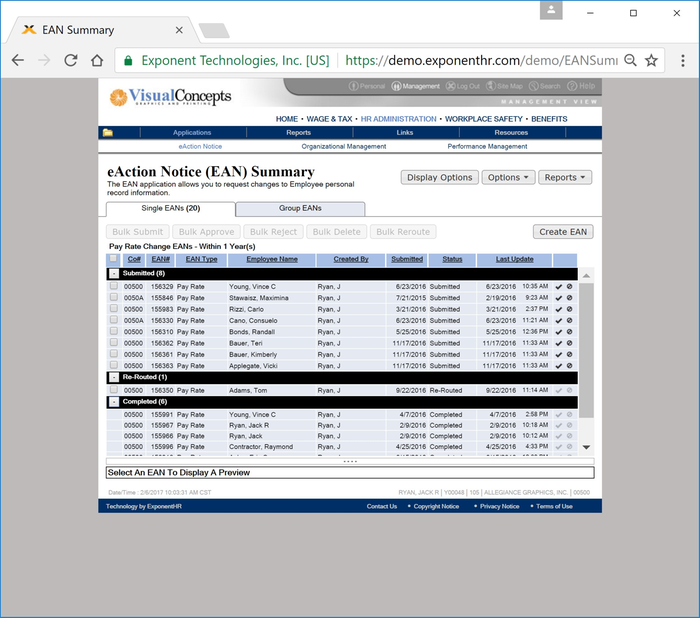Screen dimensions: 700x618
Task: Check the box for Bauer, Teri
Action: 114,342
